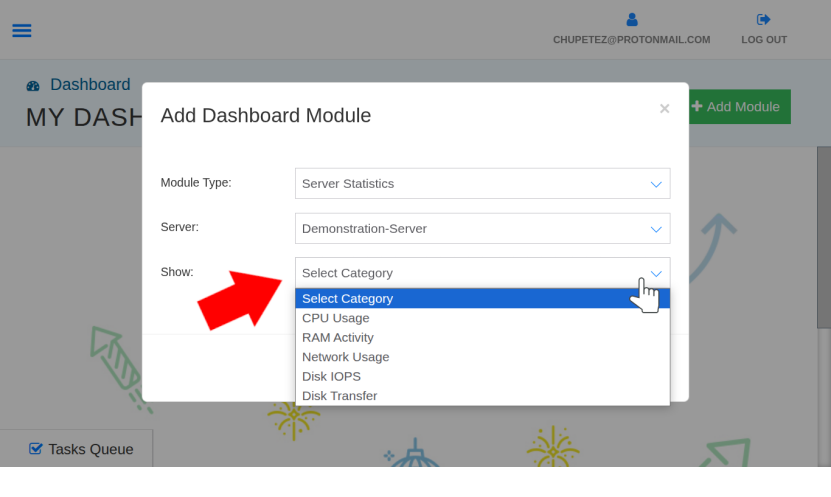This screenshot has width=831, height=497.
Task: Click the log out icon
Action: click(x=763, y=19)
